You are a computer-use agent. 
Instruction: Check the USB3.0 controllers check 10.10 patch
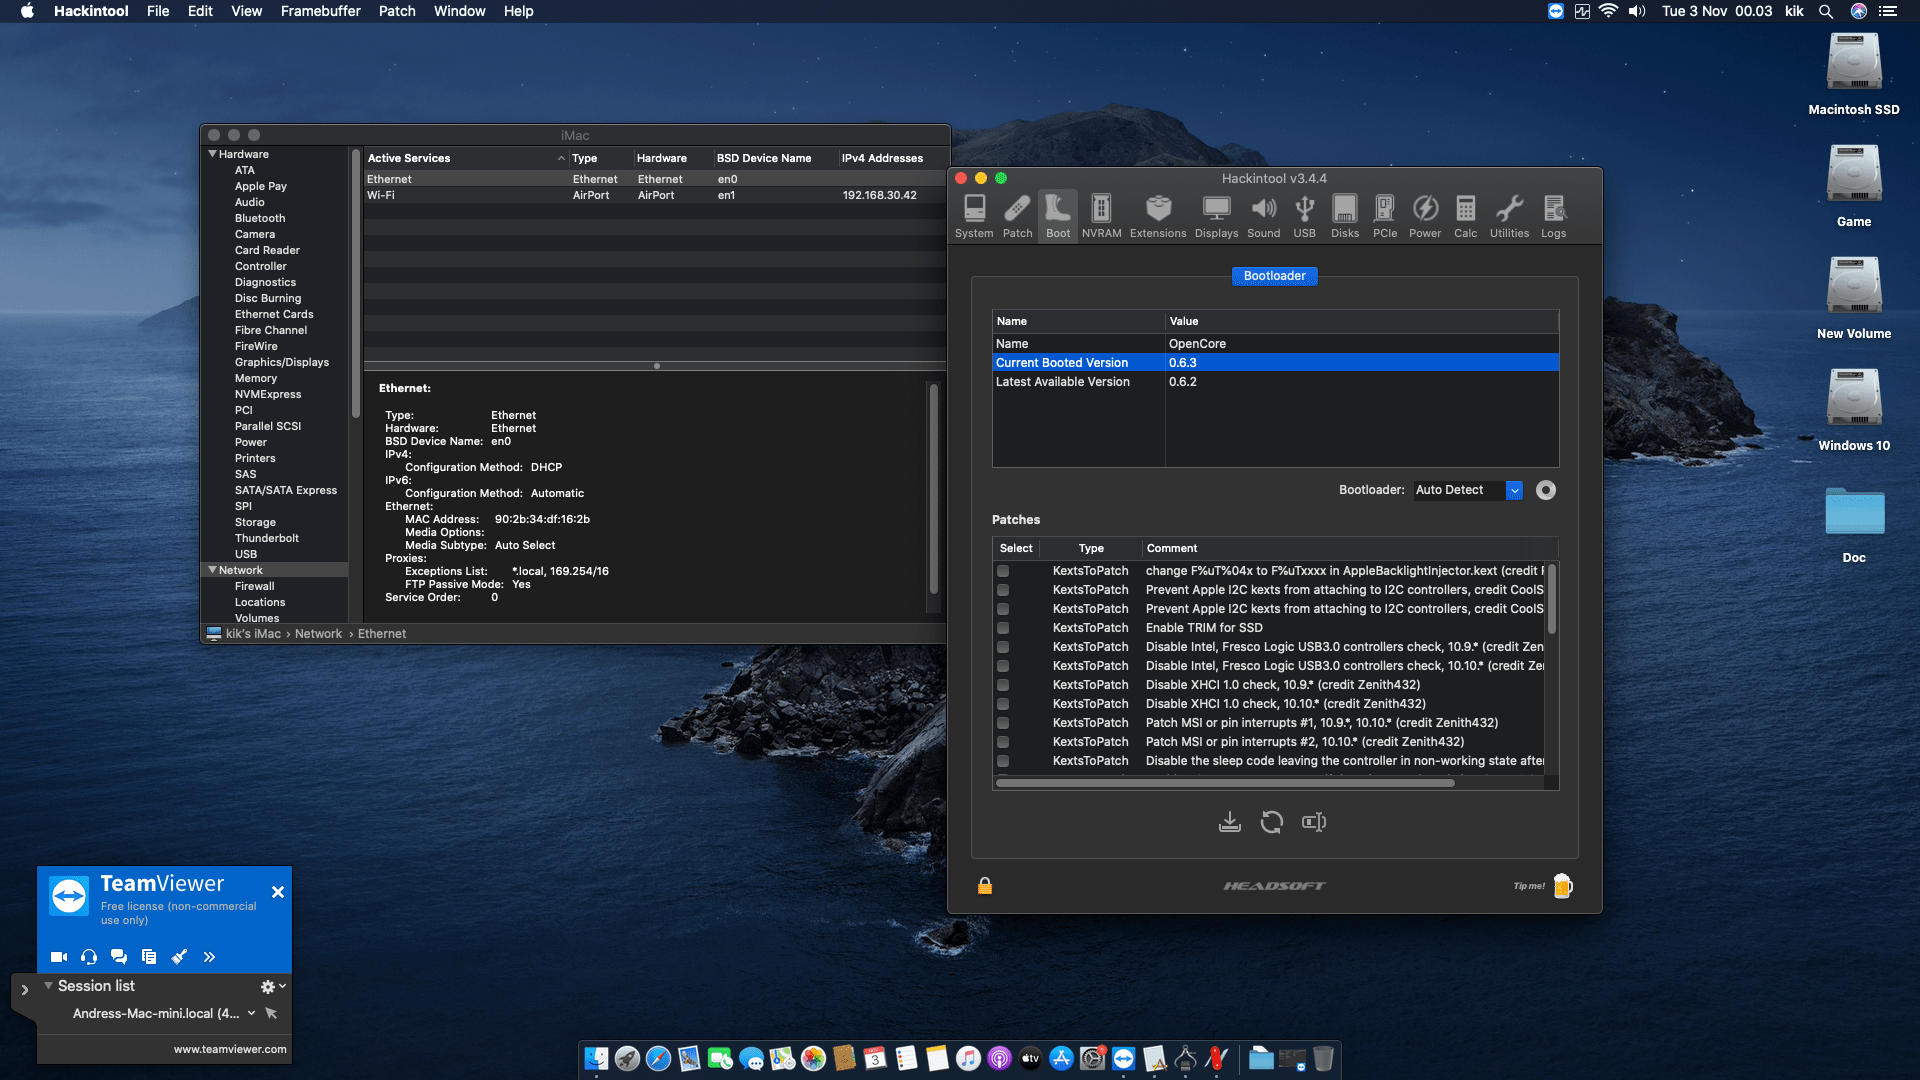[x=1003, y=666]
